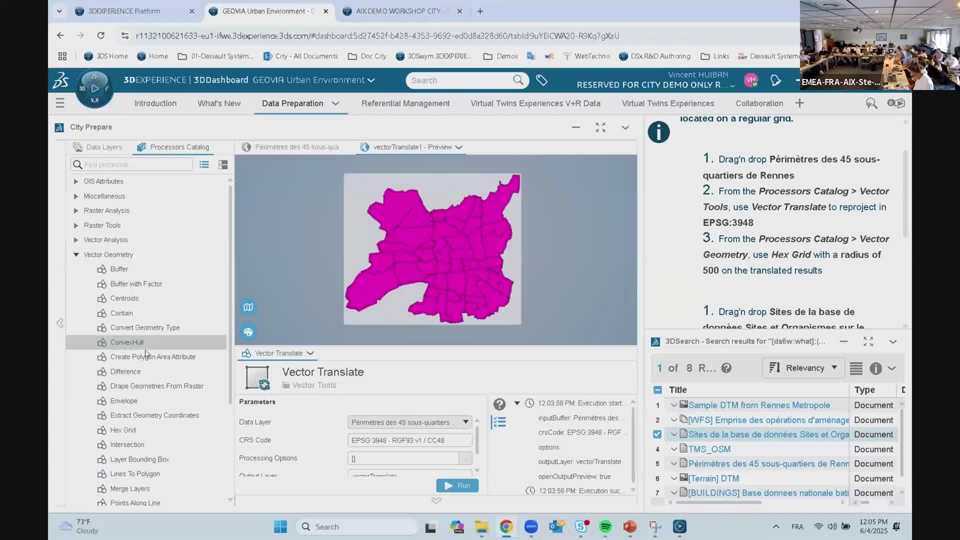Select the Merge Layers processor
The image size is (960, 540).
pos(130,489)
